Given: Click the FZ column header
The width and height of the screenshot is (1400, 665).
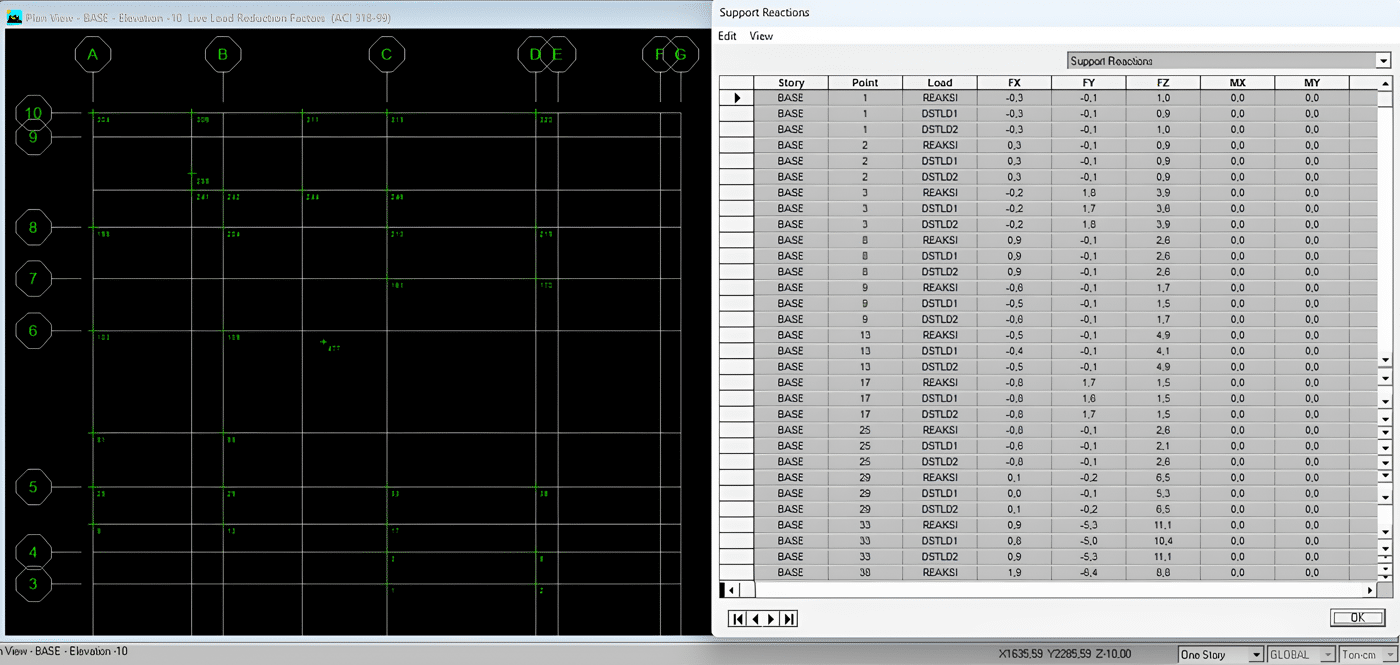Looking at the screenshot, I should (x=1163, y=83).
